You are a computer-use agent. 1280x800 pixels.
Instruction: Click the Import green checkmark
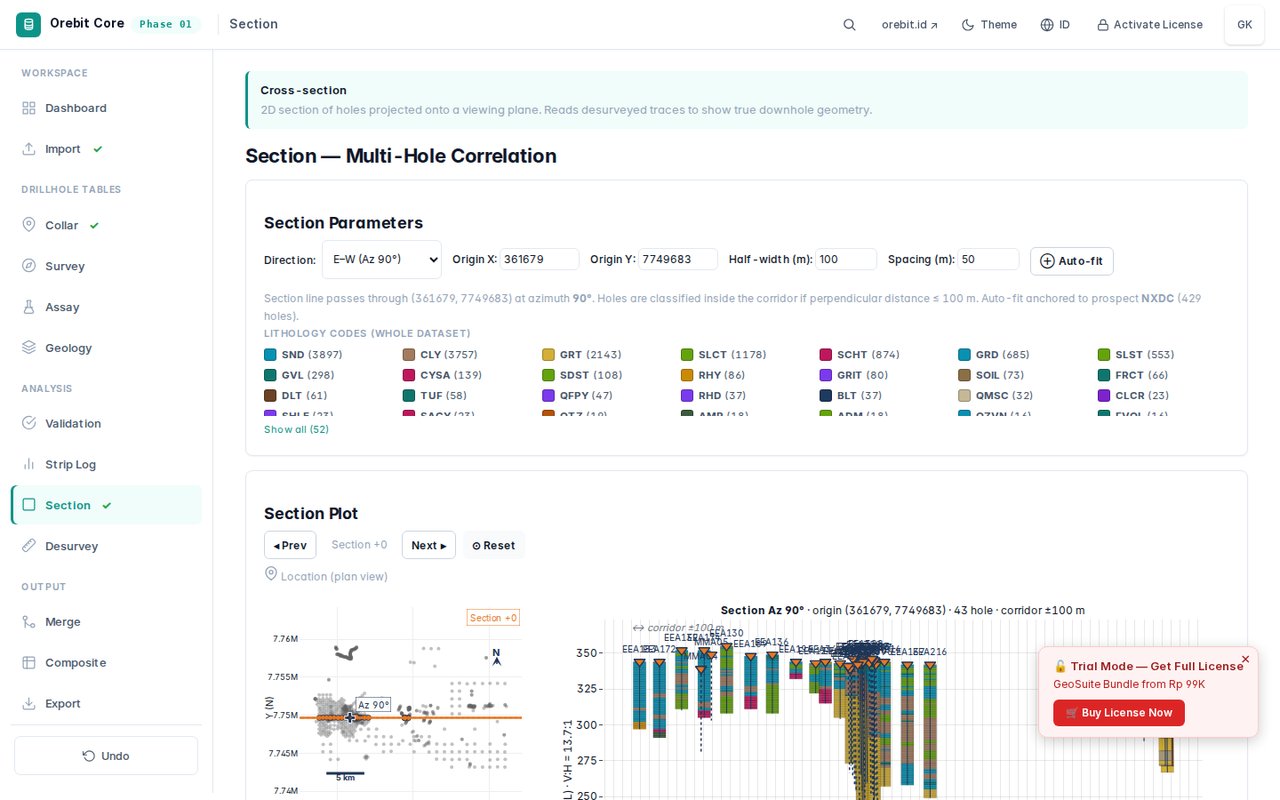coord(97,149)
